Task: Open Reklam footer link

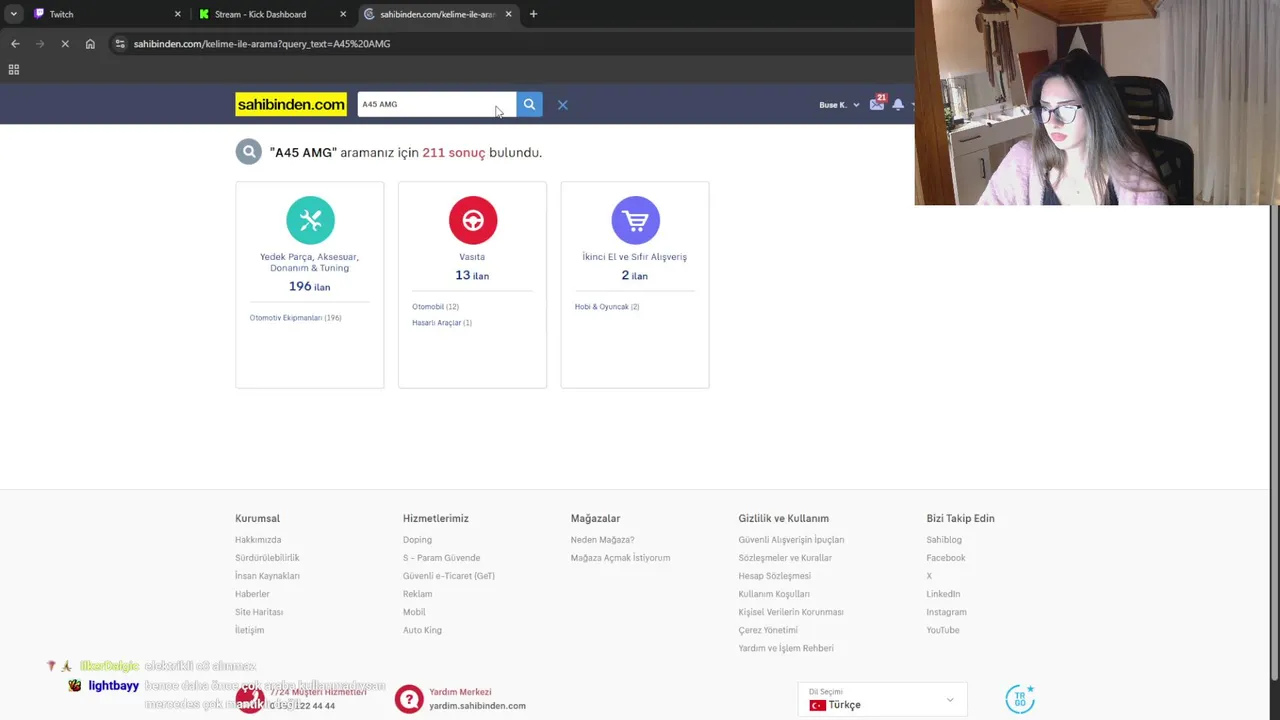Action: pos(417,594)
